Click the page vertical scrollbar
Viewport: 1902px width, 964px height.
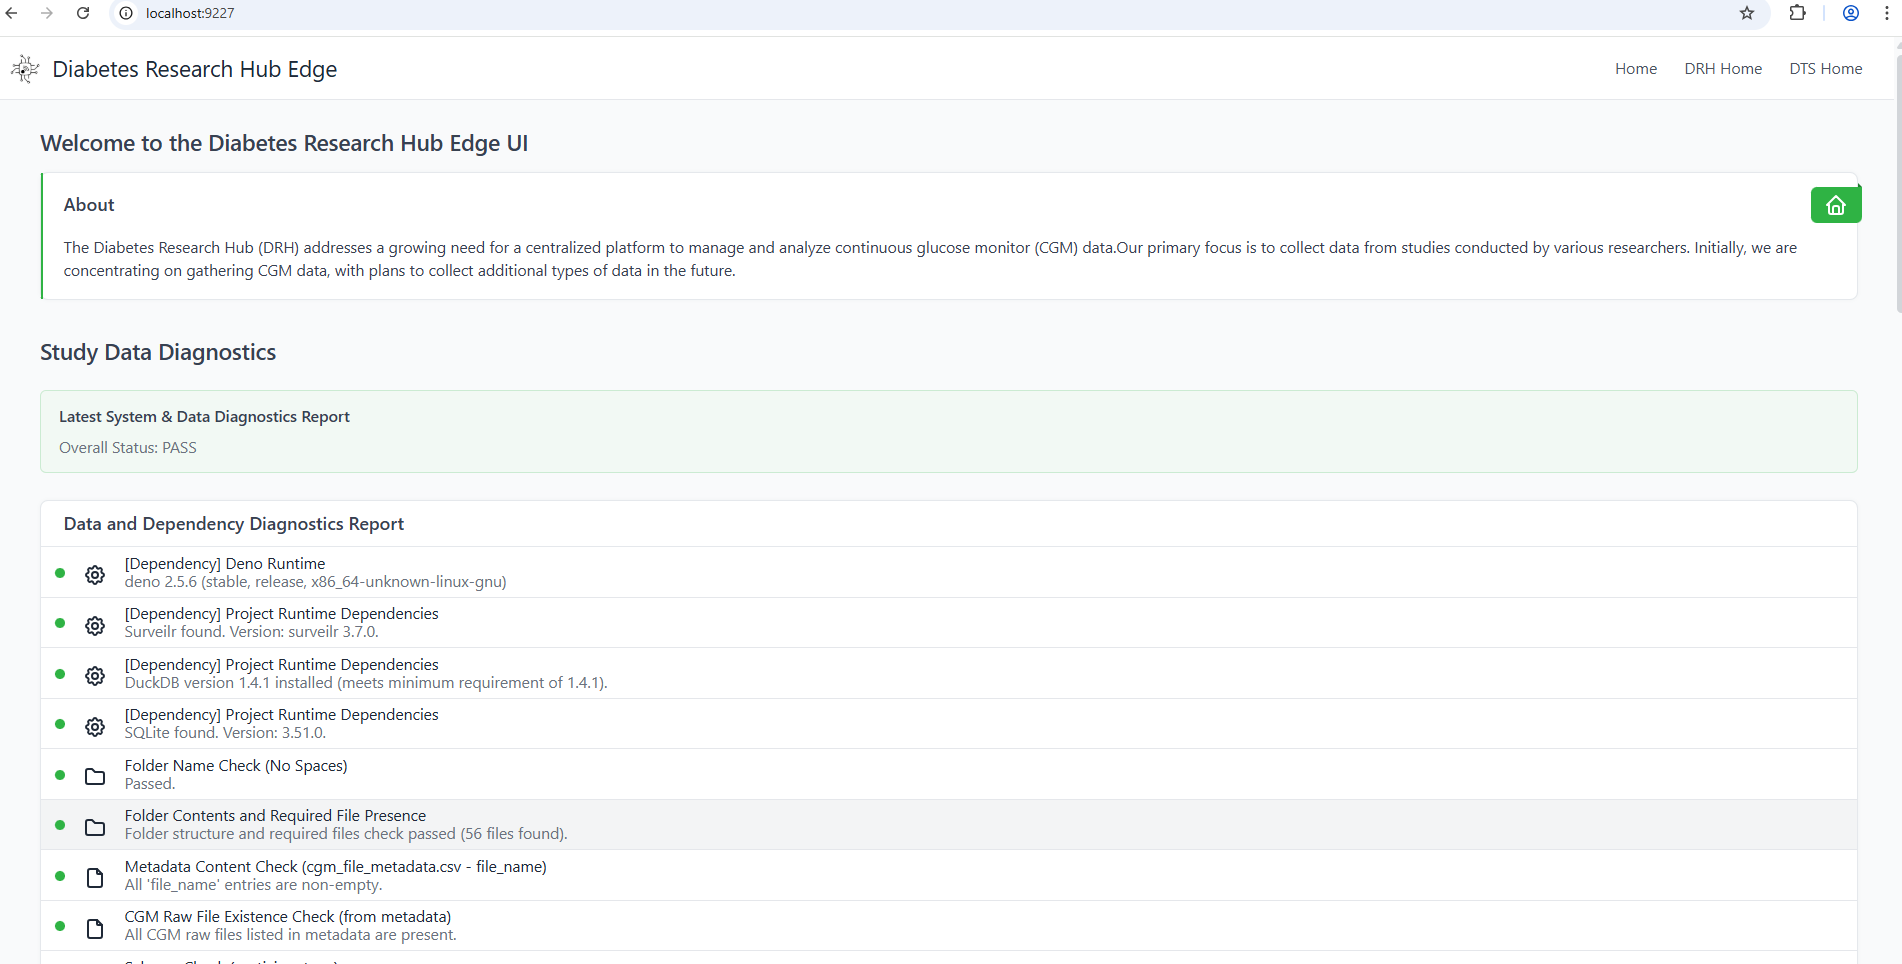click(x=1896, y=200)
